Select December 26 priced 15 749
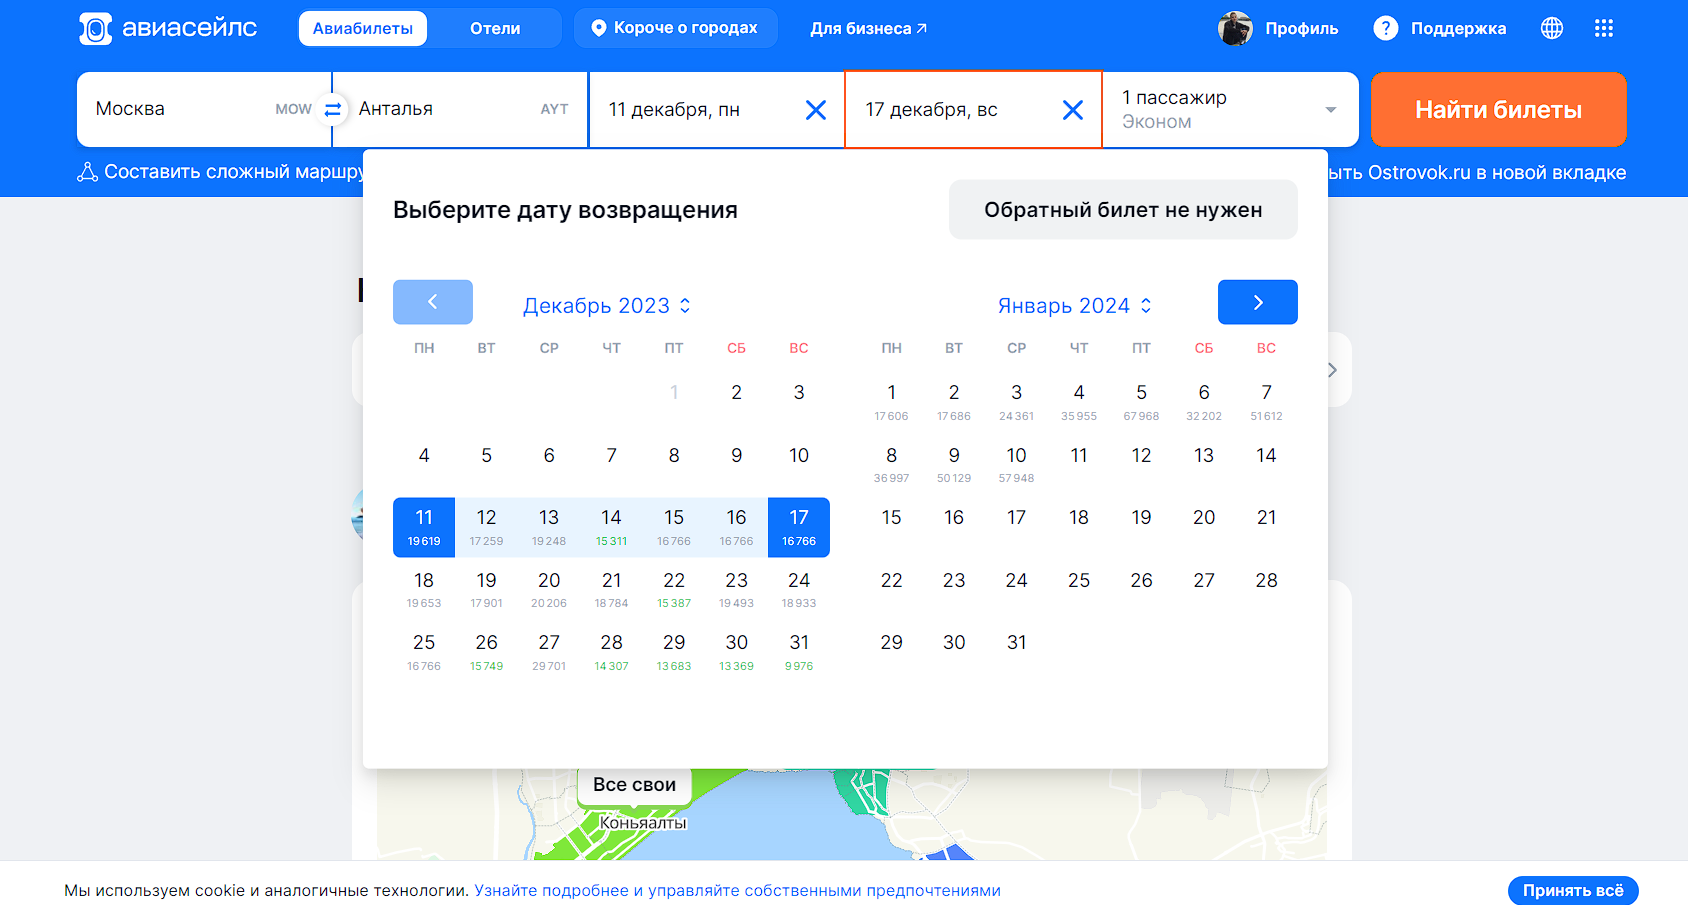The image size is (1688, 905). click(x=486, y=652)
